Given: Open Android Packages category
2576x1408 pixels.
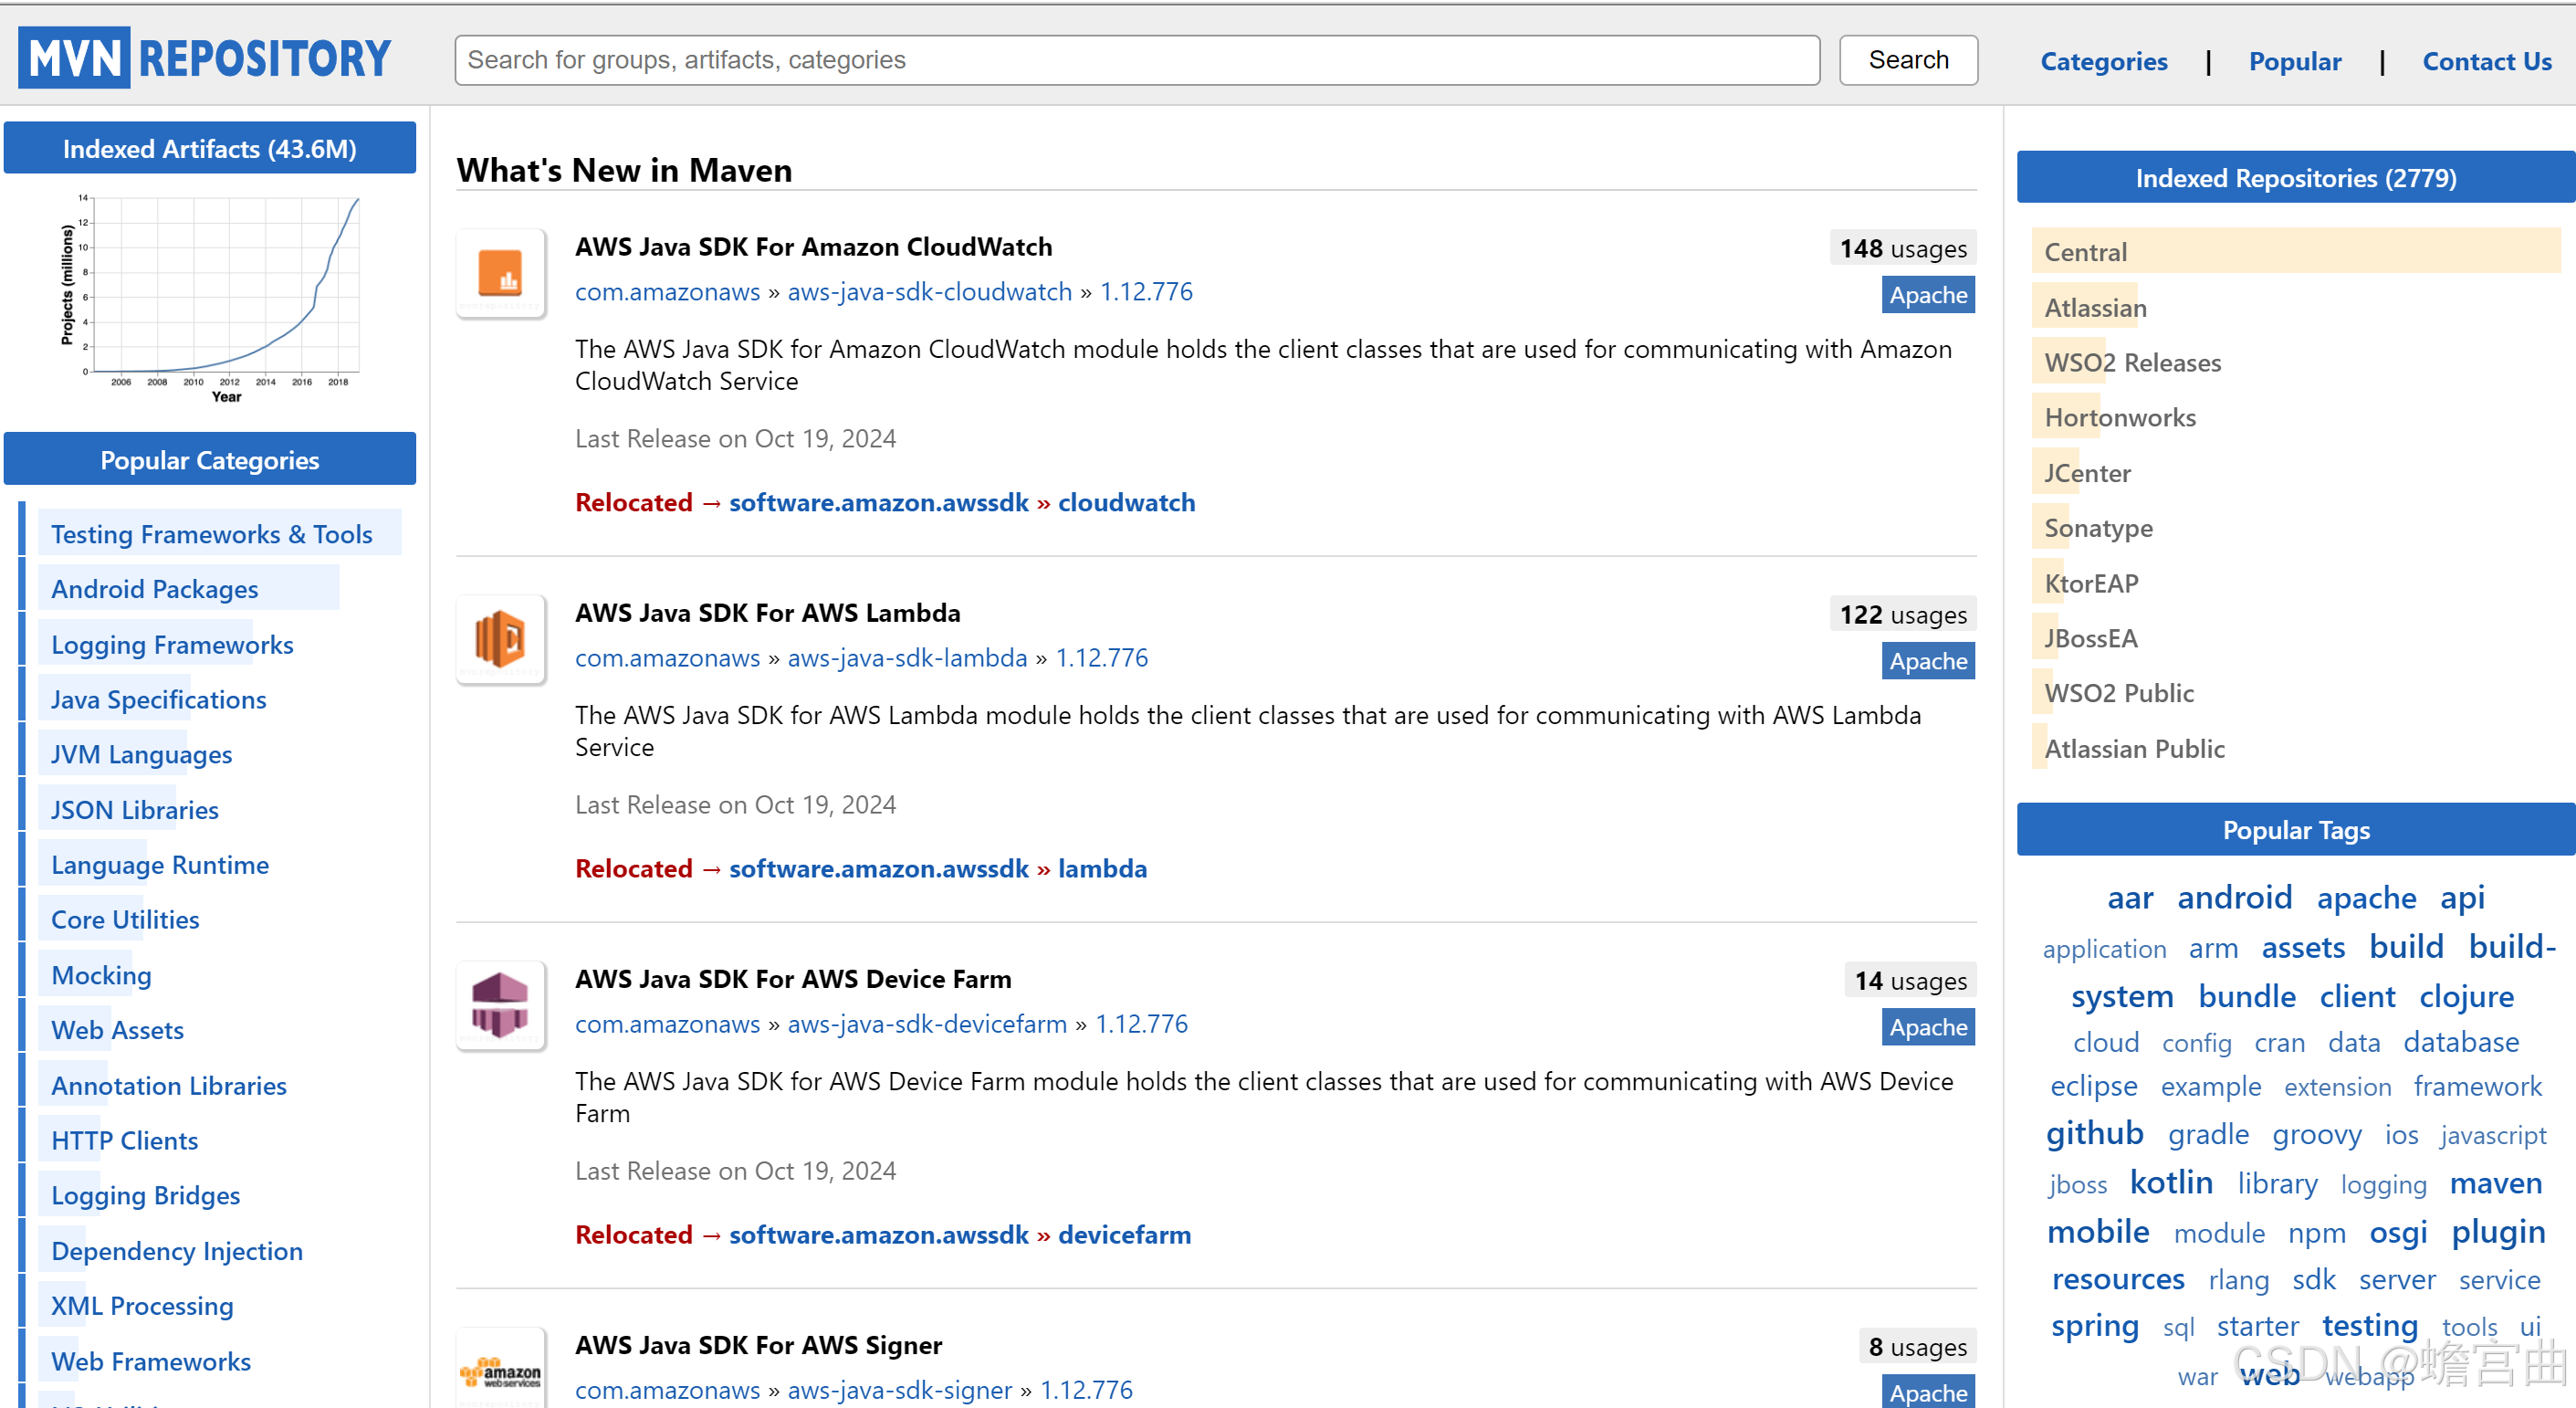Looking at the screenshot, I should click(x=154, y=588).
